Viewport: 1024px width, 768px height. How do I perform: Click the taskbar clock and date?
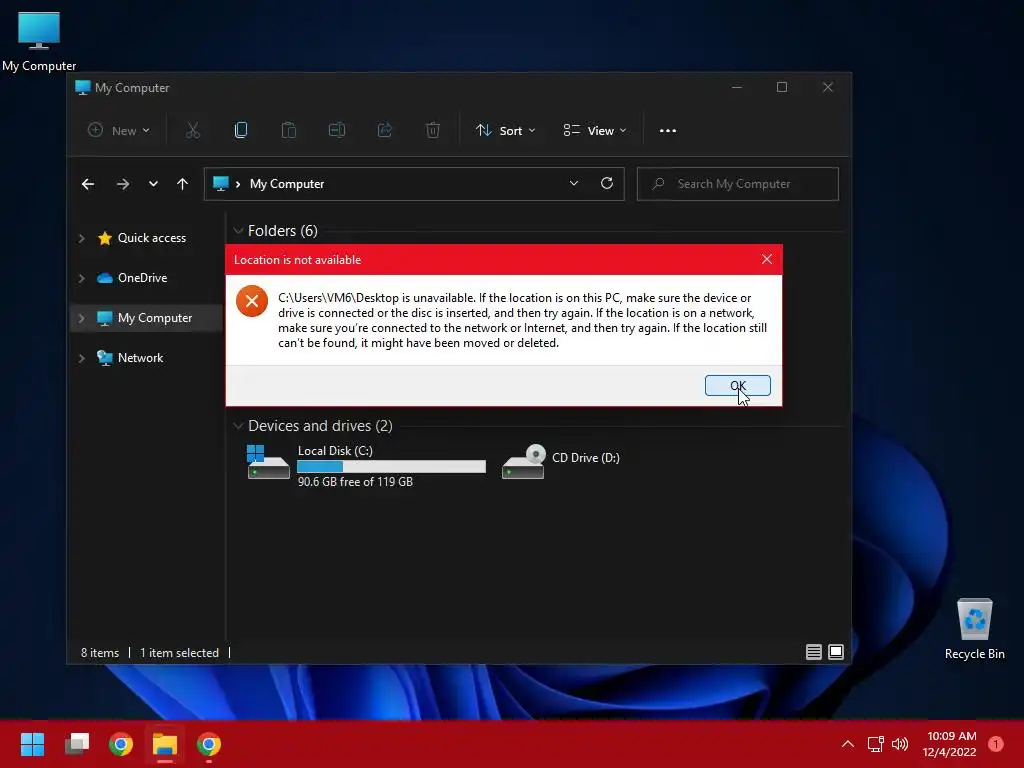coord(950,744)
